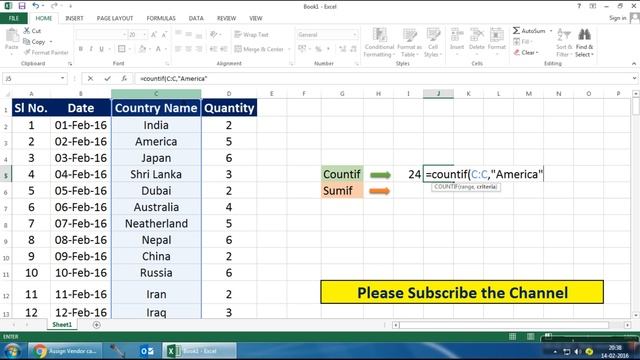This screenshot has height=360, width=640.
Task: Click the Save icon in quick access toolbar
Action: point(22,6)
